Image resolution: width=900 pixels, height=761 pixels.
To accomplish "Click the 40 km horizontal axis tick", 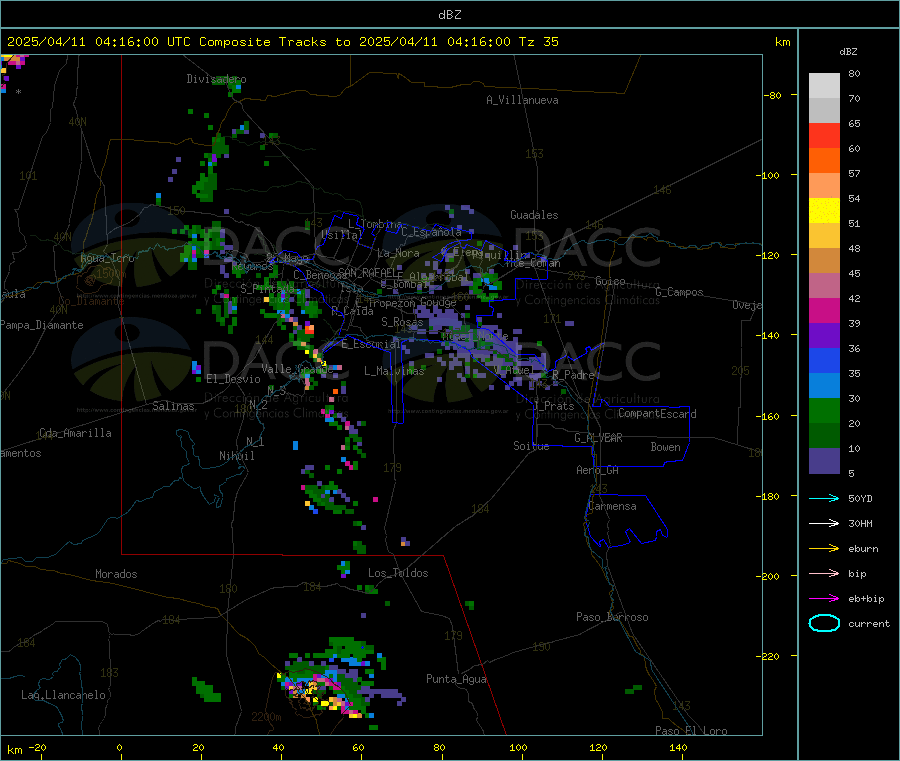I will [278, 747].
